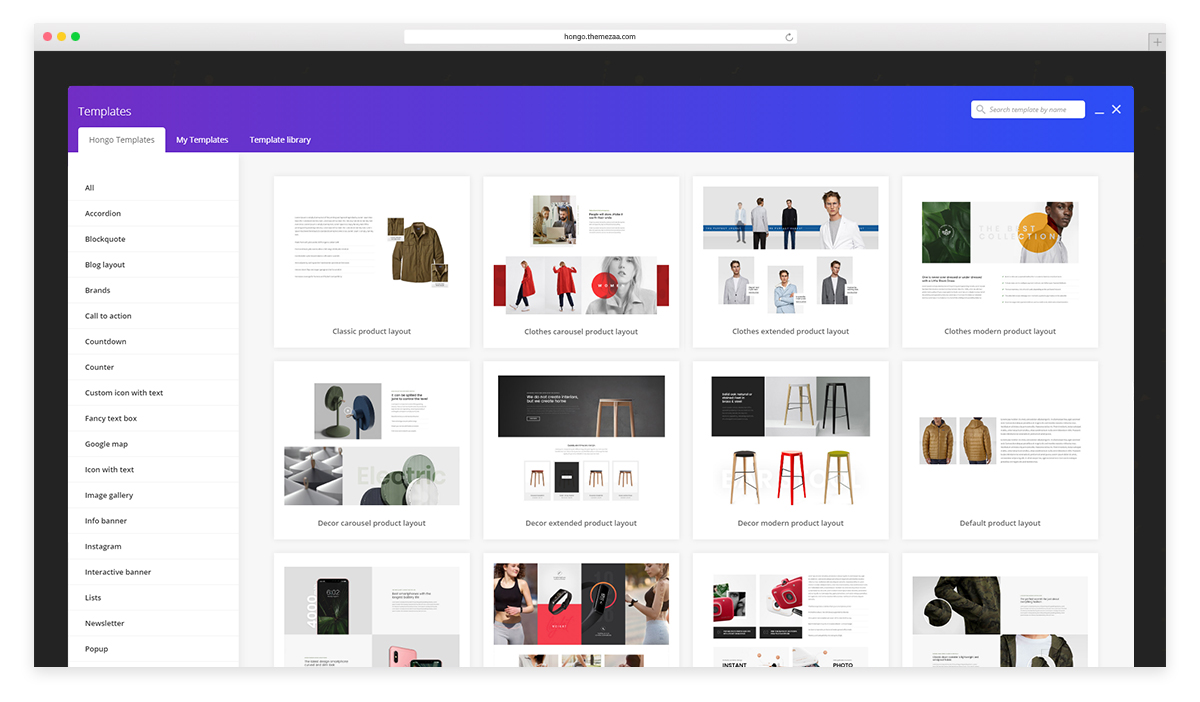Viewport: 1200px width, 702px height.
Task: Open the fitness band template thumbnail
Action: click(581, 614)
